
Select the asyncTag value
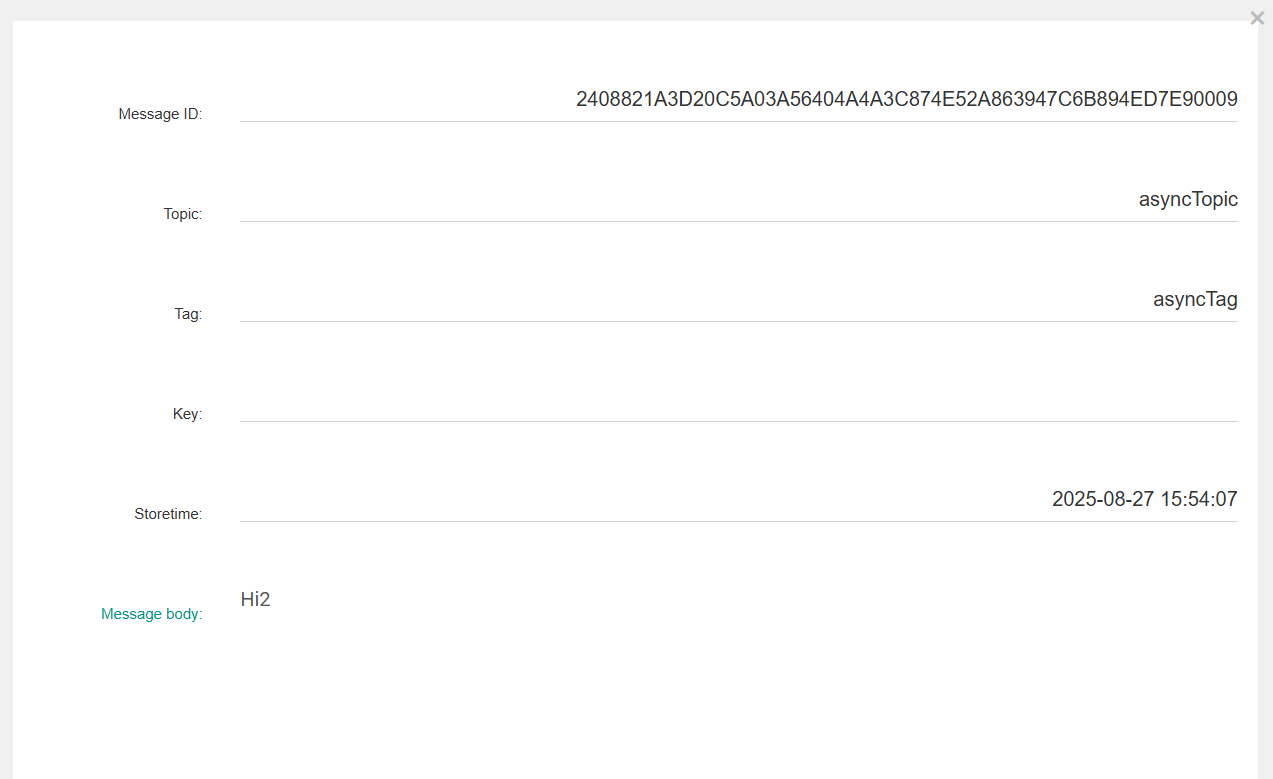coord(1195,299)
